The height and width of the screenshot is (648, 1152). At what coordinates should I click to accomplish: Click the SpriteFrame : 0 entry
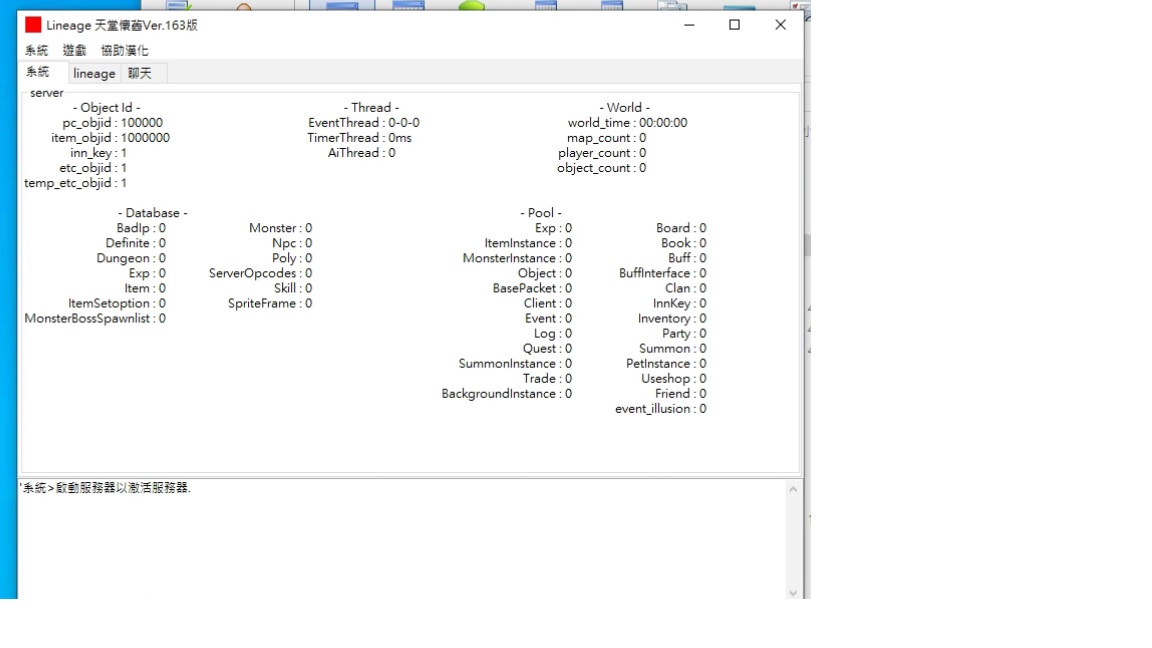click(270, 303)
